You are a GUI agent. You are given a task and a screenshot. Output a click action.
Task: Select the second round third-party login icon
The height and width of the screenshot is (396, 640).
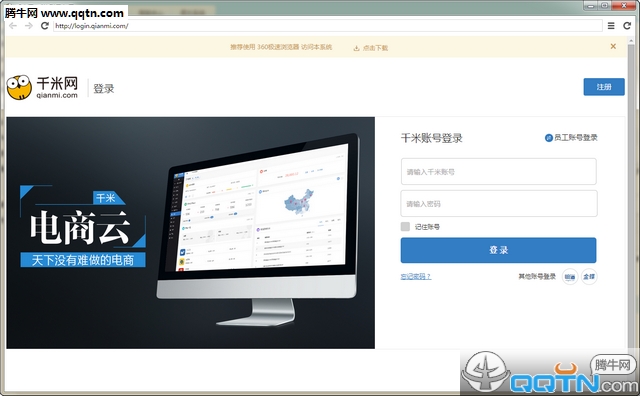[x=589, y=277]
